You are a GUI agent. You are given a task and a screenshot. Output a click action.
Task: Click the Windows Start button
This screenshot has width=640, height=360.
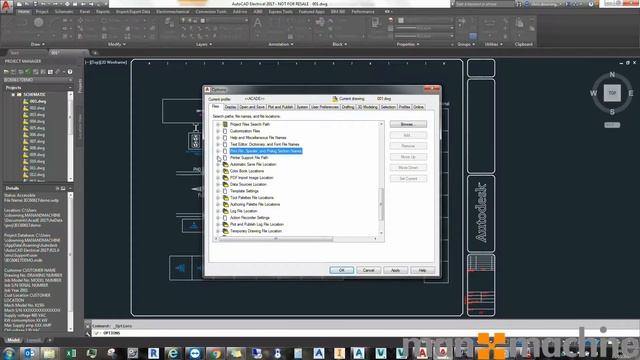point(9,353)
